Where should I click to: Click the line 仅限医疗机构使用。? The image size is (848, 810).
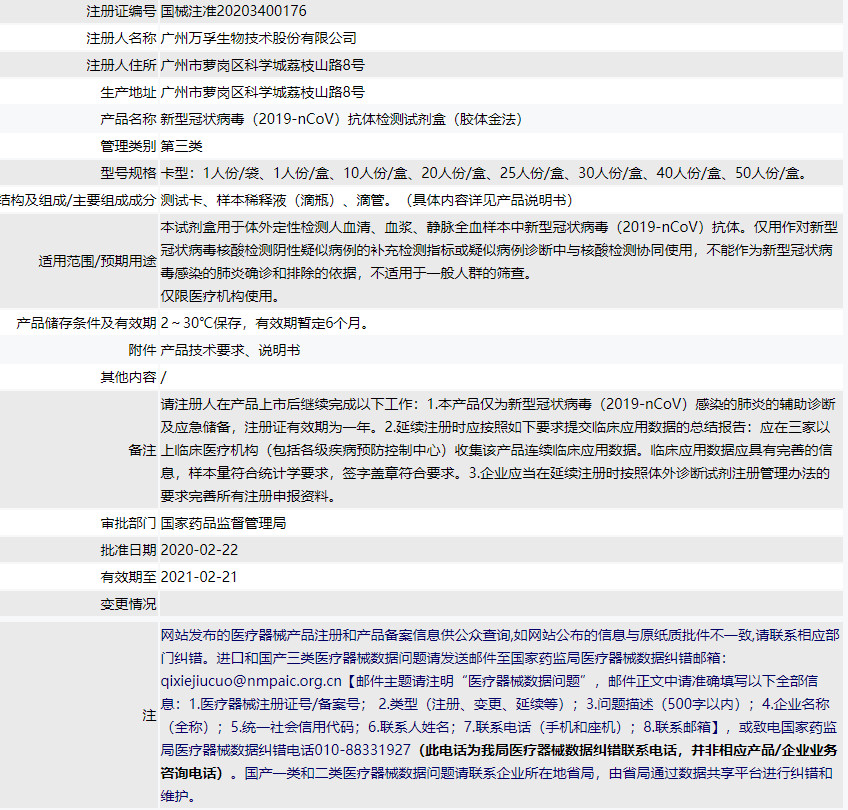[220, 296]
